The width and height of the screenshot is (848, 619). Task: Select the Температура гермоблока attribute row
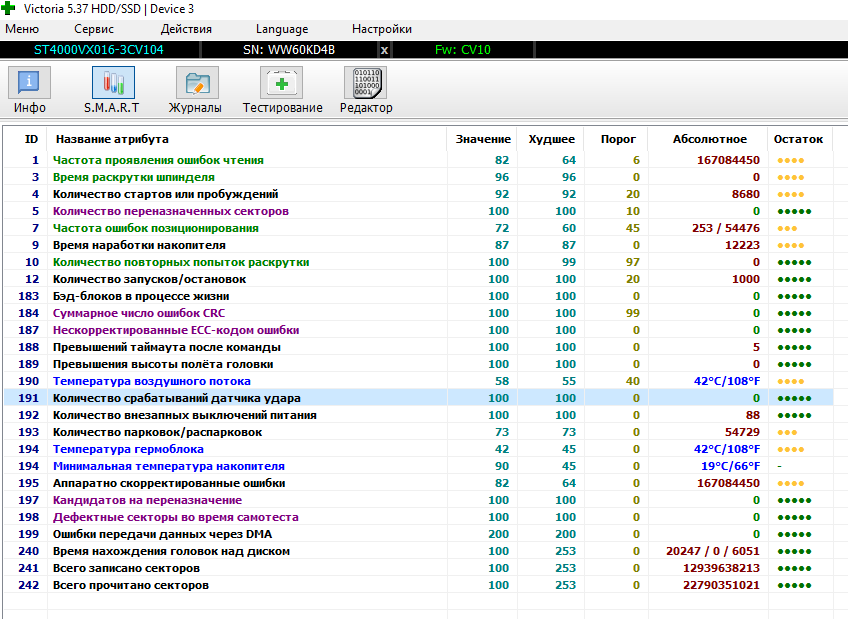(127, 449)
